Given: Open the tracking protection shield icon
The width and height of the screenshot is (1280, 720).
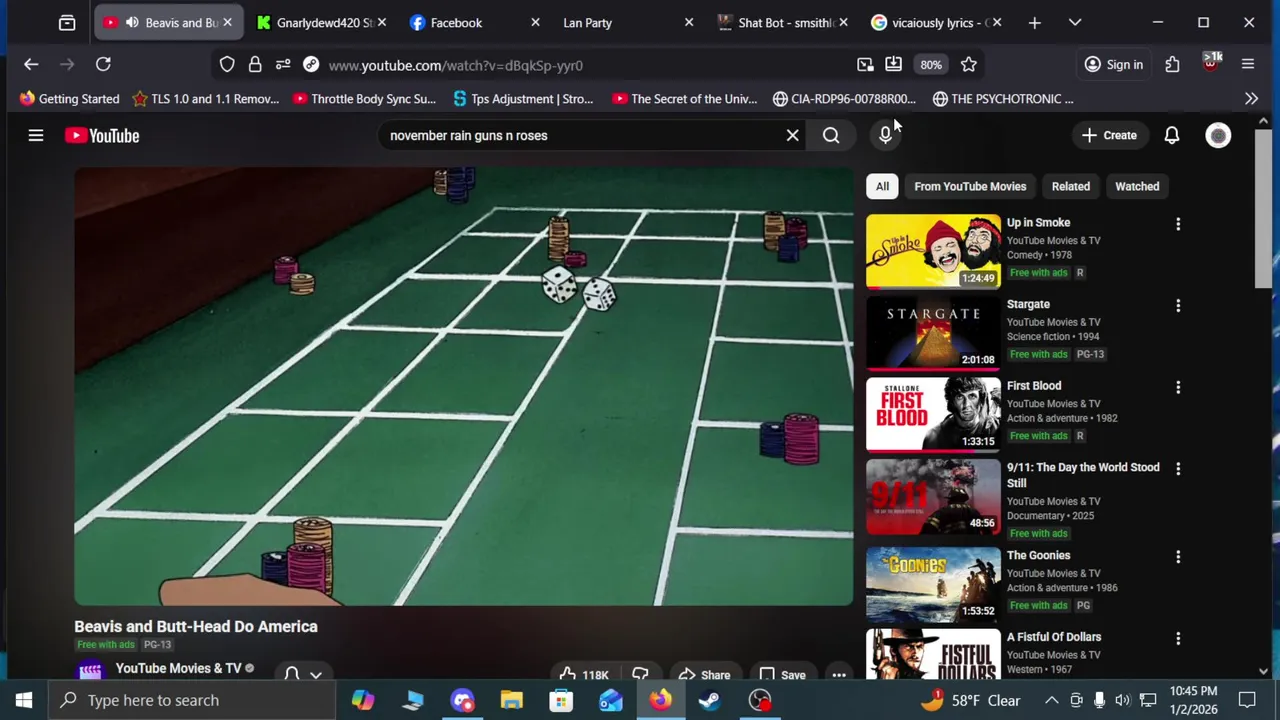Looking at the screenshot, I should click(x=227, y=65).
